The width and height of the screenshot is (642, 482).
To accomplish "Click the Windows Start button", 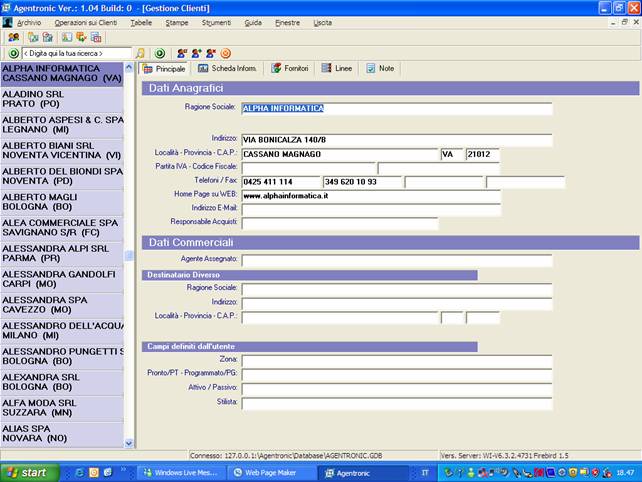I will click(28, 472).
